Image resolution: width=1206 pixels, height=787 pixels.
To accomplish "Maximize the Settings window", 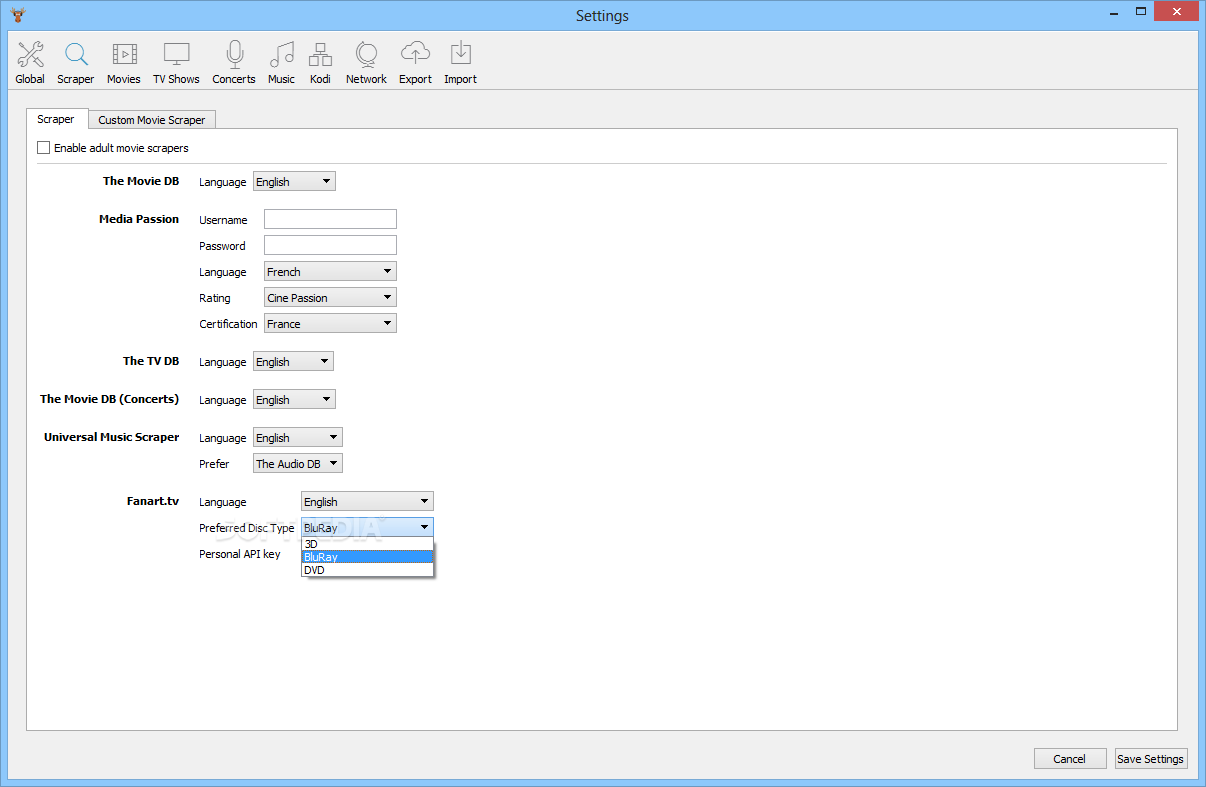I will 1140,11.
